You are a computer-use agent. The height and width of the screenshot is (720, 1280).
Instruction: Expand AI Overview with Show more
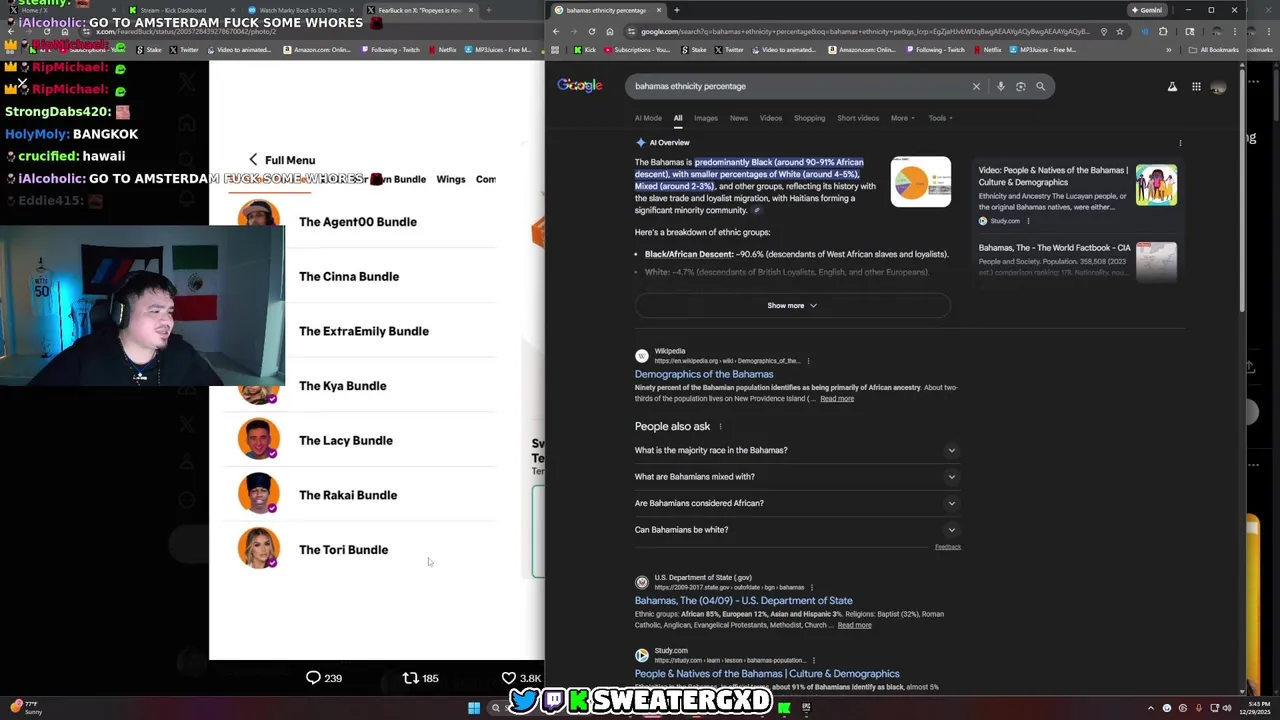point(792,305)
